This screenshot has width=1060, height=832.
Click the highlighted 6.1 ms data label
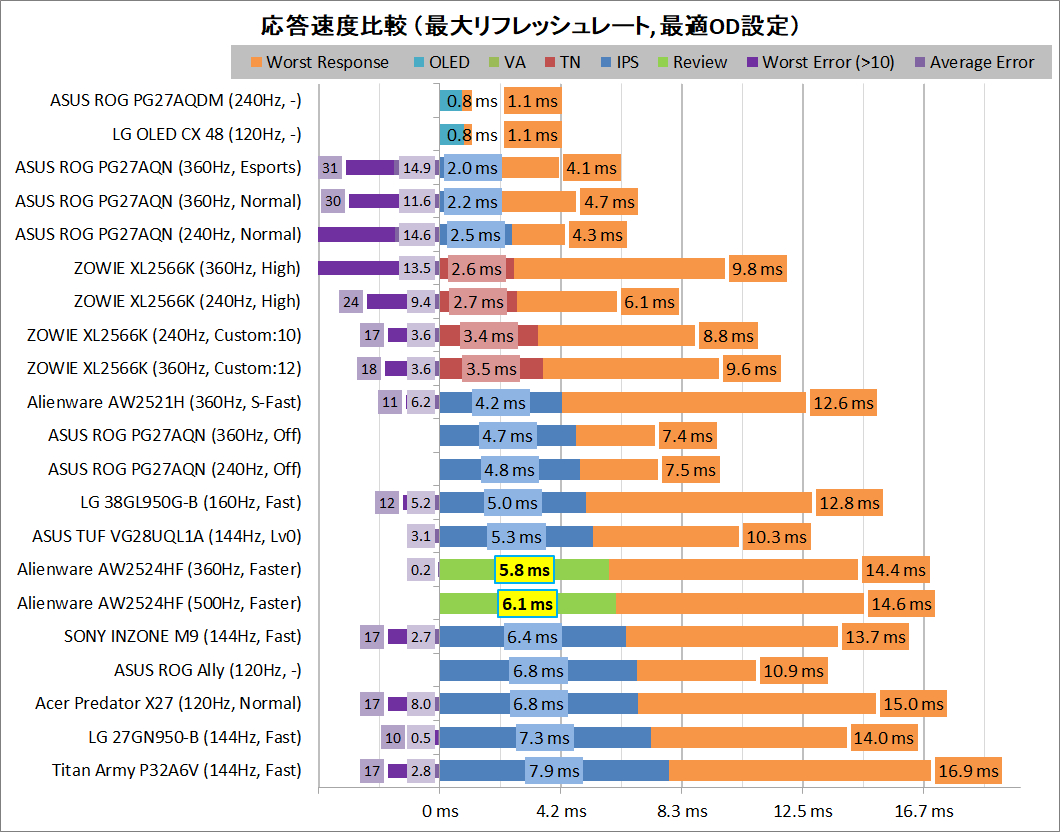click(527, 604)
